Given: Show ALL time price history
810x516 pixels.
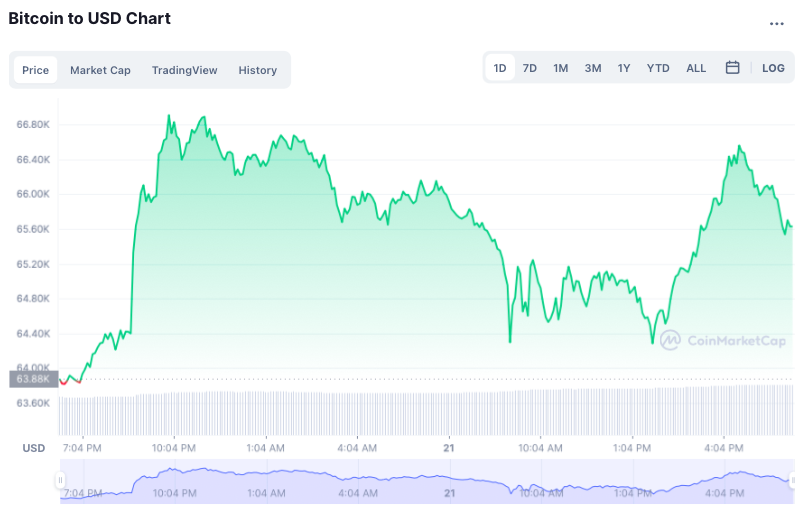Looking at the screenshot, I should click(x=696, y=68).
